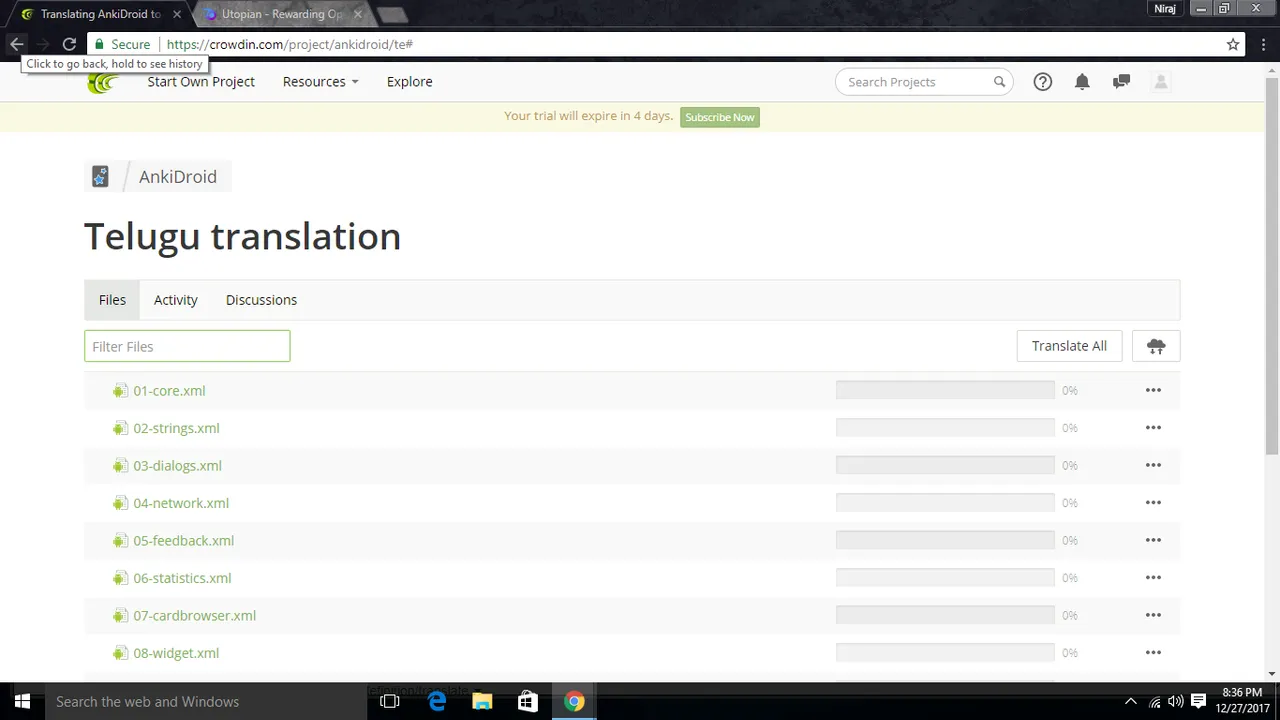Click Android icon beside 07-cardbrowser.xml
Viewport: 1280px width, 720px height.
[120, 616]
